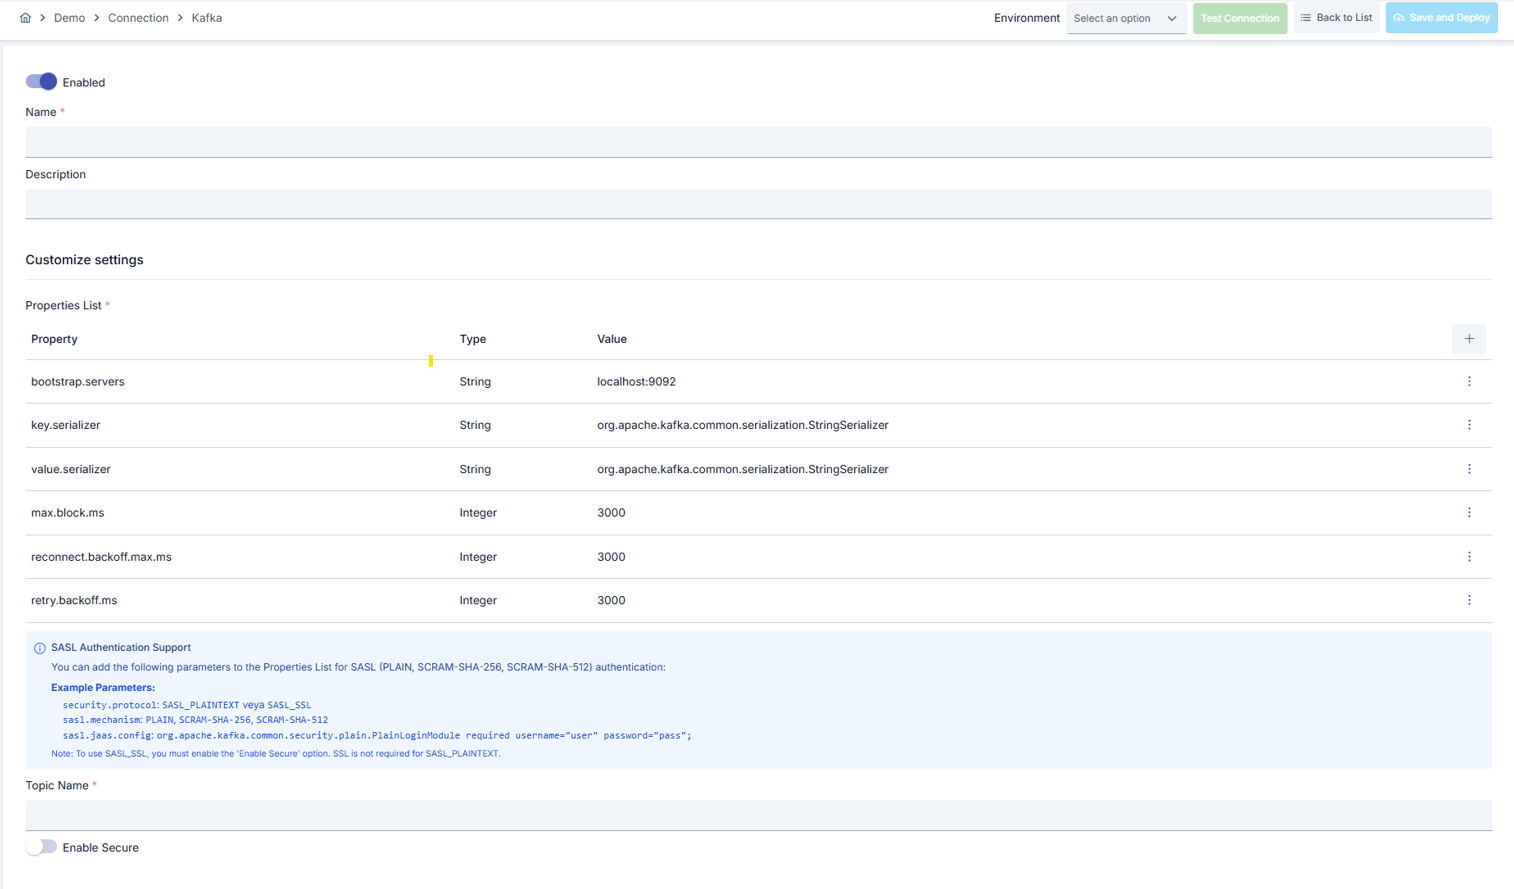The image size is (1514, 889).
Task: Select the reconnect.backoff.max.ms property cell
Action: coord(101,557)
